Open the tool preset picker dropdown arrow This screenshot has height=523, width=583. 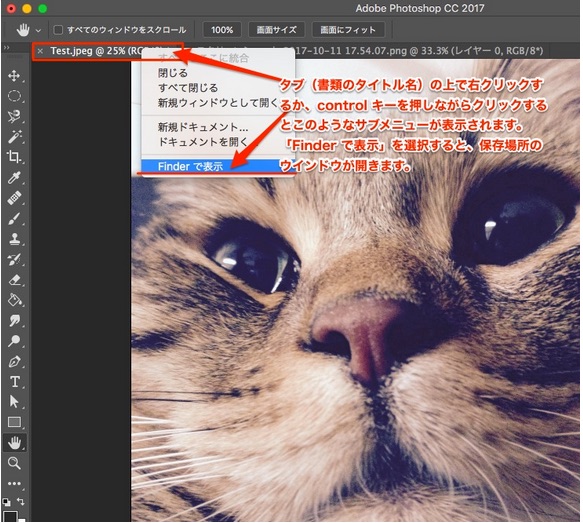(x=38, y=30)
